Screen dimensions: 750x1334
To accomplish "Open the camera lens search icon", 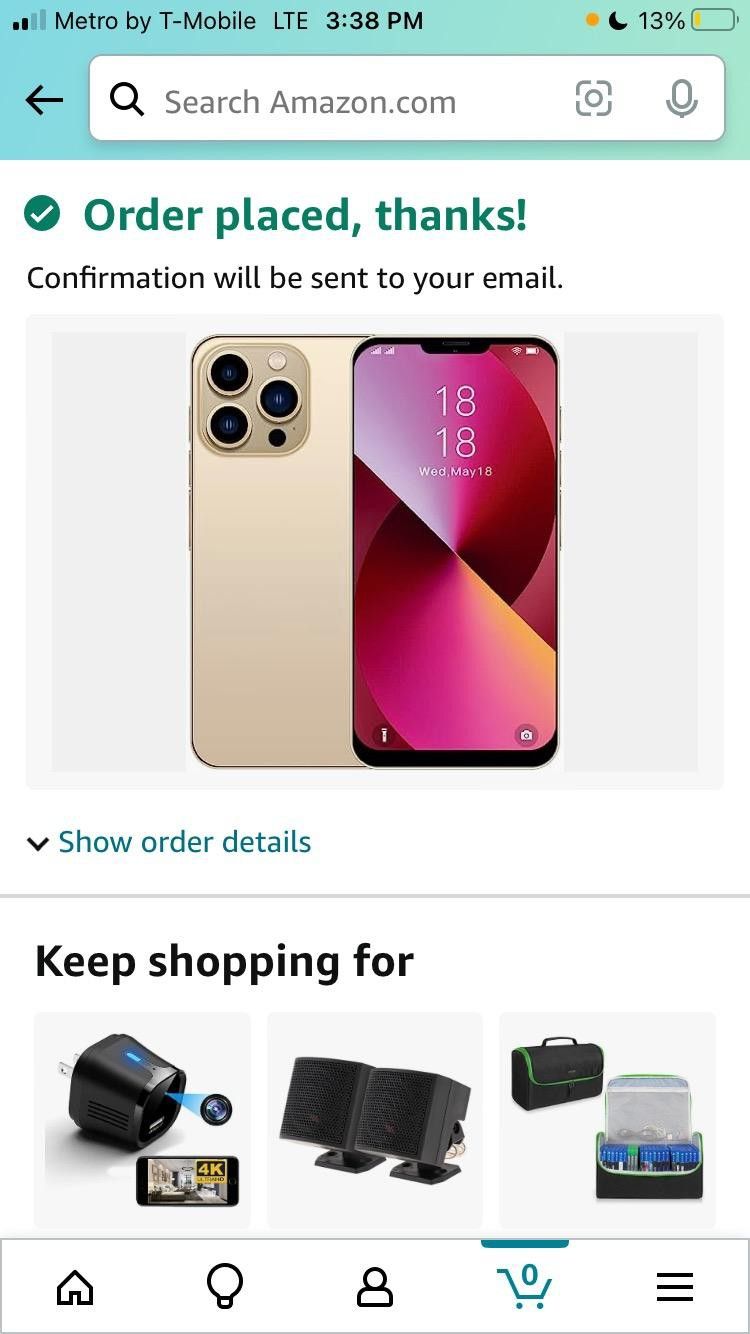I will click(x=593, y=99).
